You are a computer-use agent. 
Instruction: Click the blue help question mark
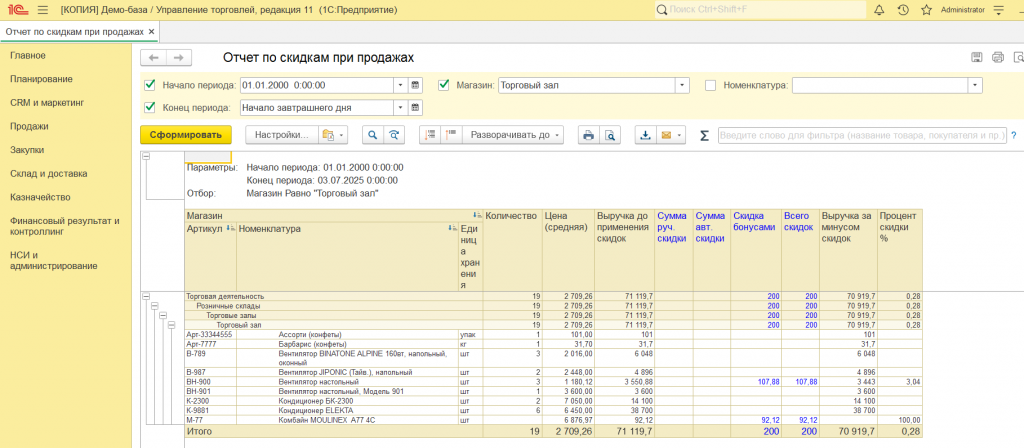point(1014,135)
